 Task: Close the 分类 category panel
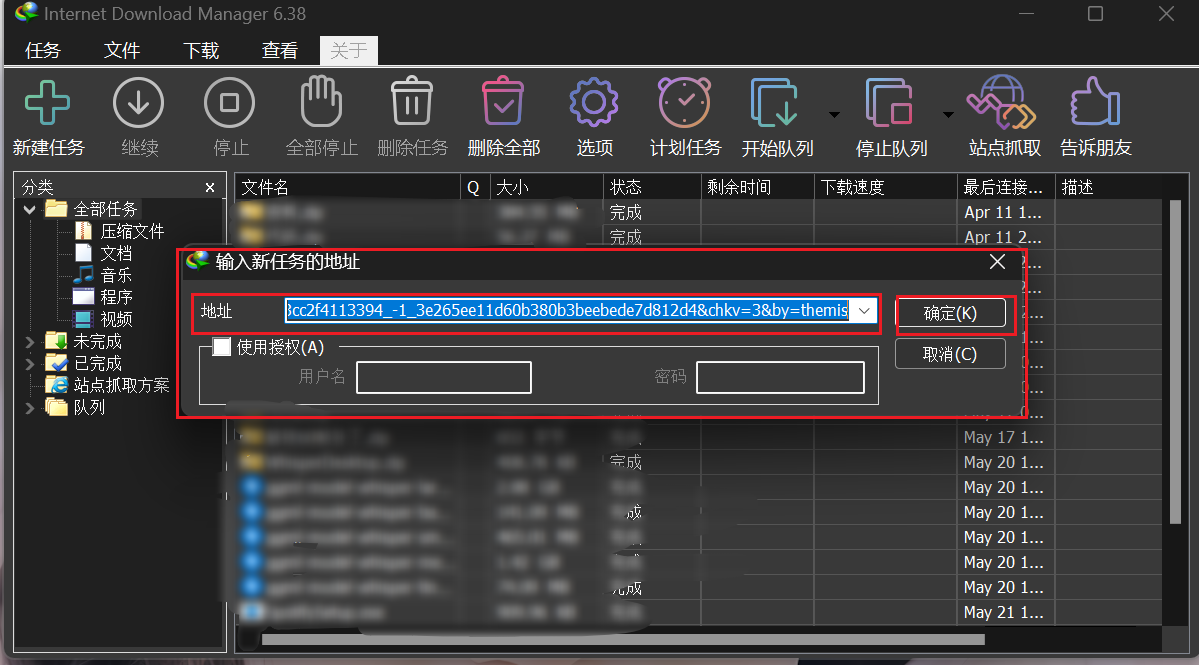click(x=210, y=187)
